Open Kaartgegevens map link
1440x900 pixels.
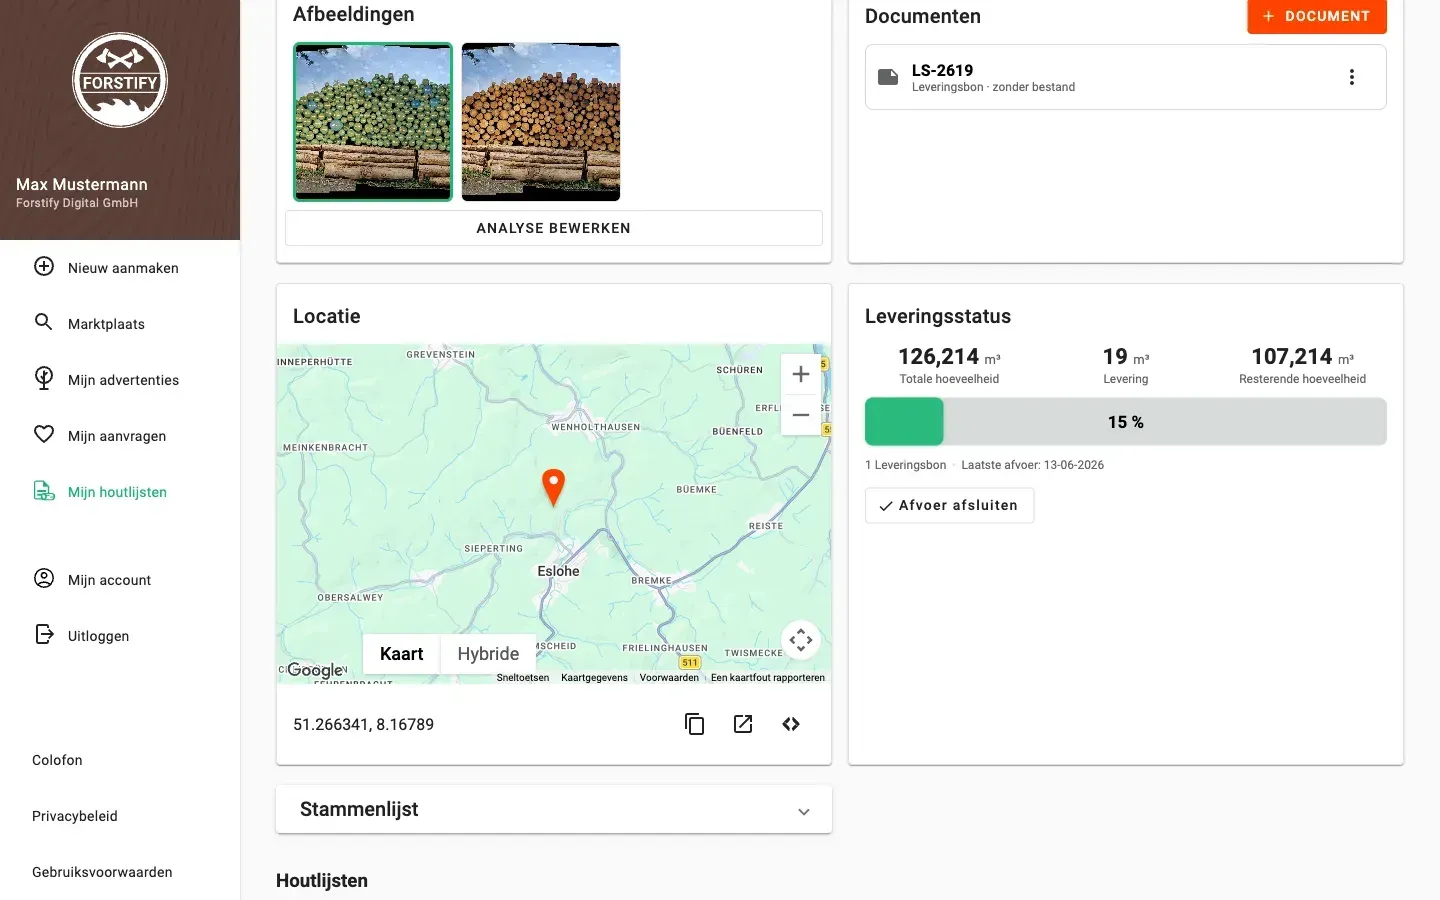click(594, 678)
